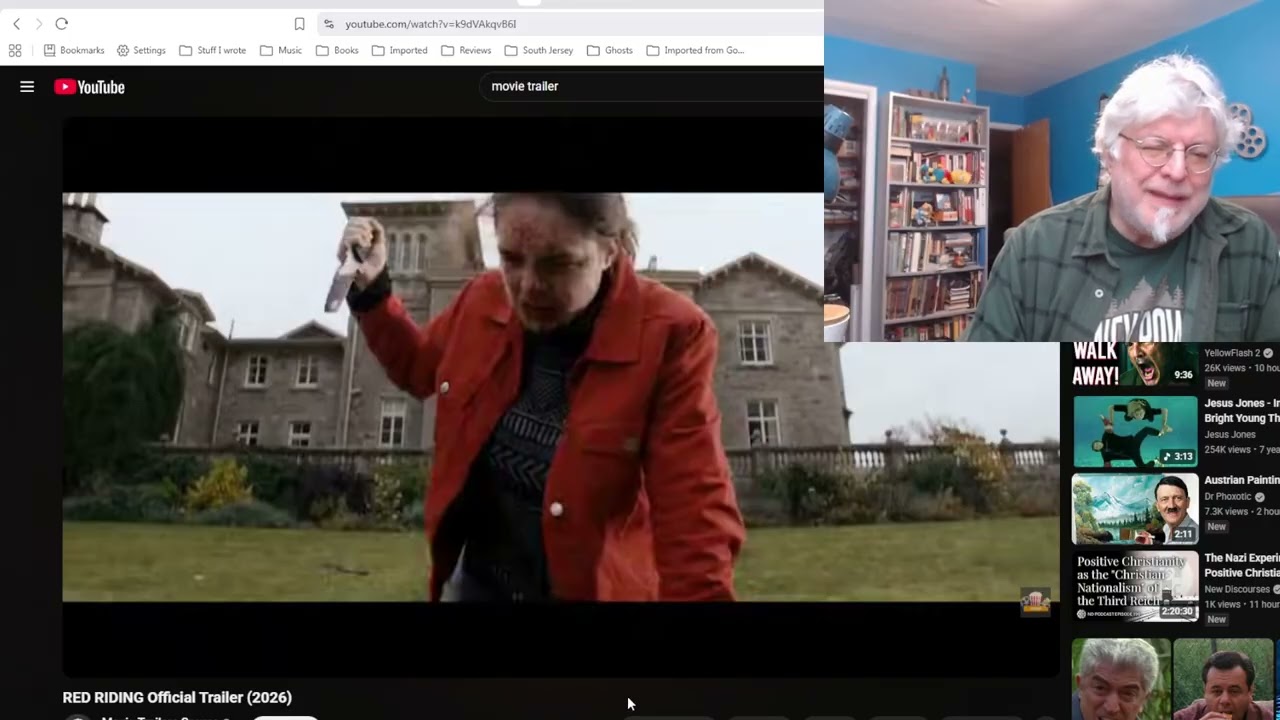
Task: Open Settings from the bookmarks bar
Action: point(141,50)
